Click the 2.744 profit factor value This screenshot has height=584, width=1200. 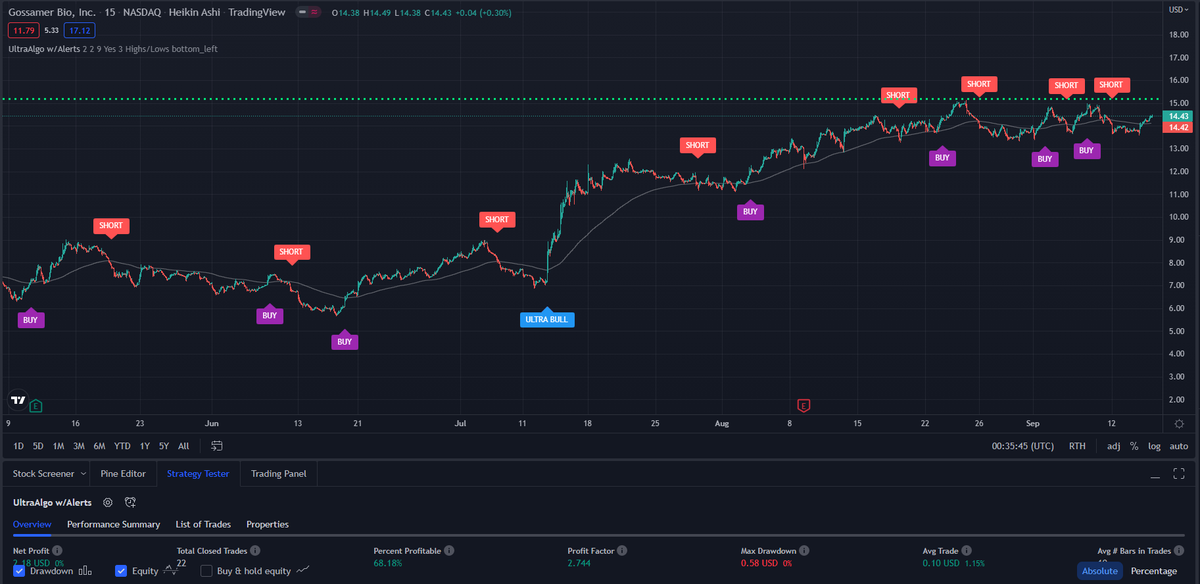click(579, 564)
